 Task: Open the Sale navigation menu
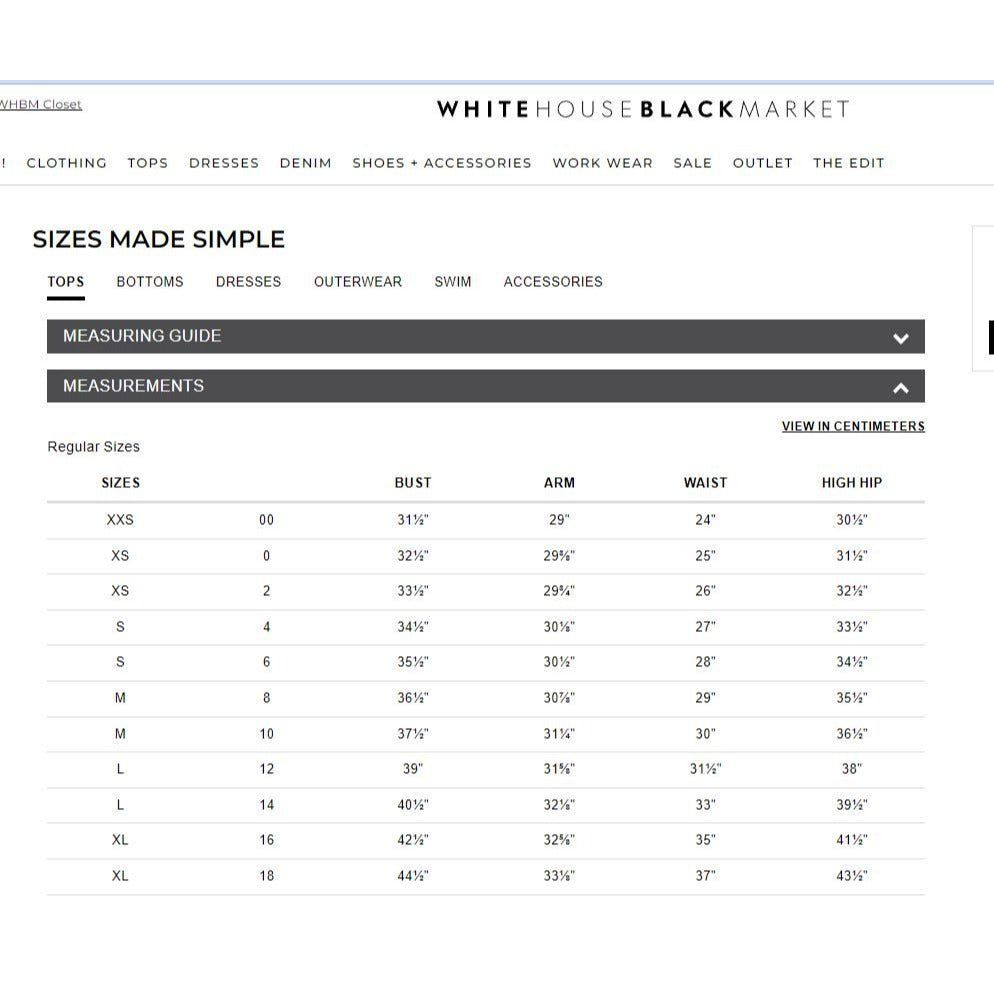coord(692,163)
